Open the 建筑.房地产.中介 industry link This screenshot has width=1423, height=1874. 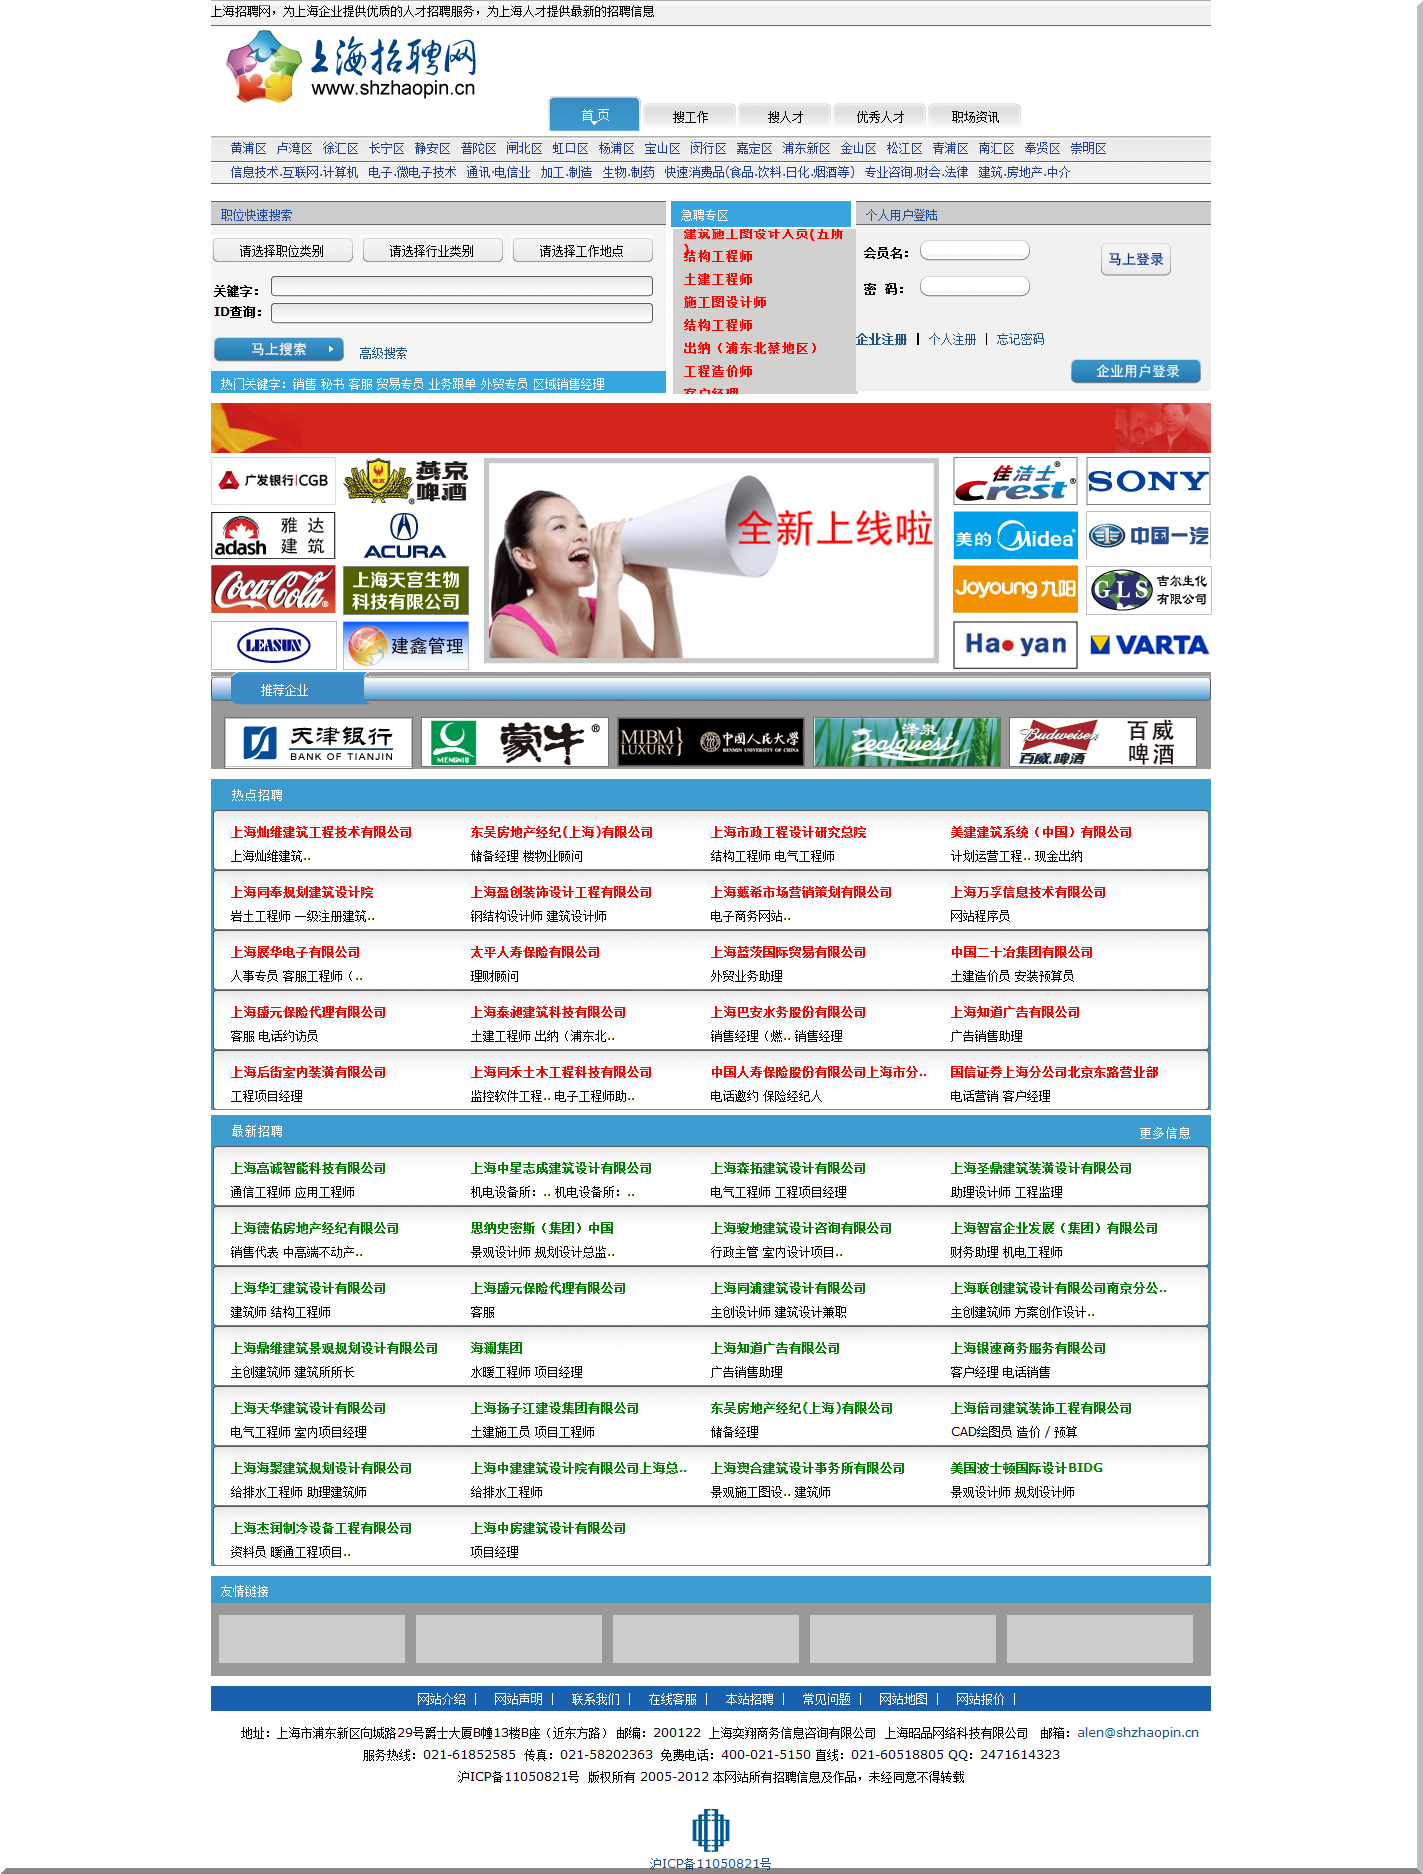[1024, 172]
